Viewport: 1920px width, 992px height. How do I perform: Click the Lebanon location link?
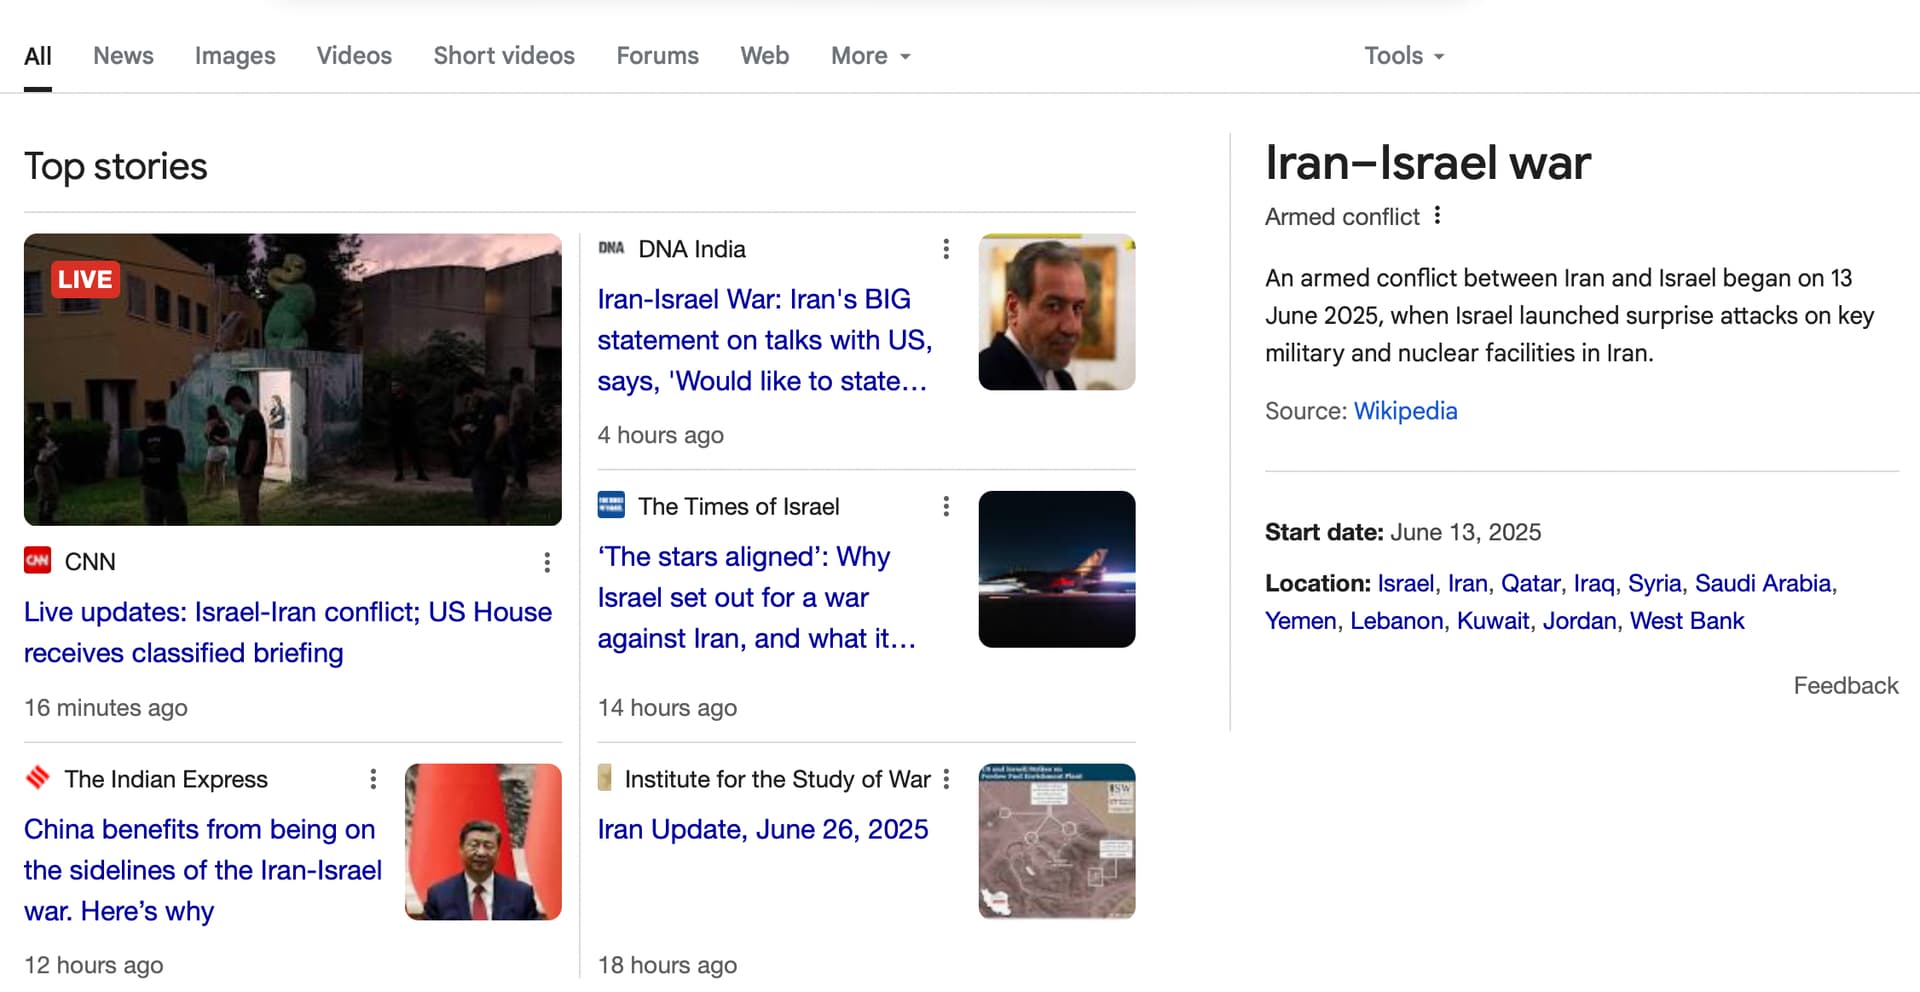pyautogui.click(x=1396, y=621)
